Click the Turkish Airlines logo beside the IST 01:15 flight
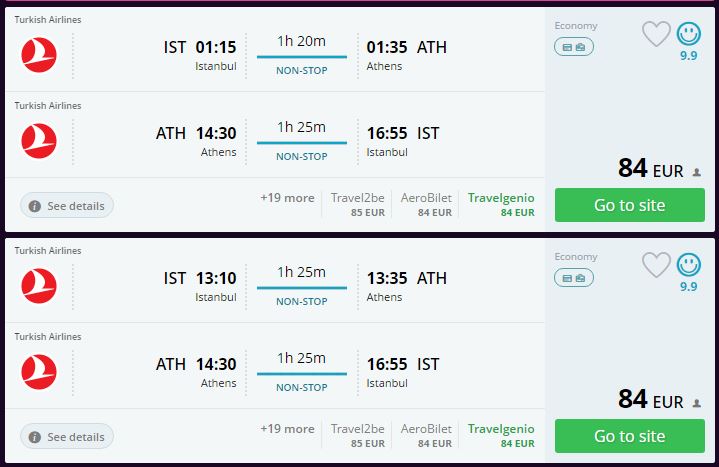Screen dimensions: 719x467 [x=39, y=54]
